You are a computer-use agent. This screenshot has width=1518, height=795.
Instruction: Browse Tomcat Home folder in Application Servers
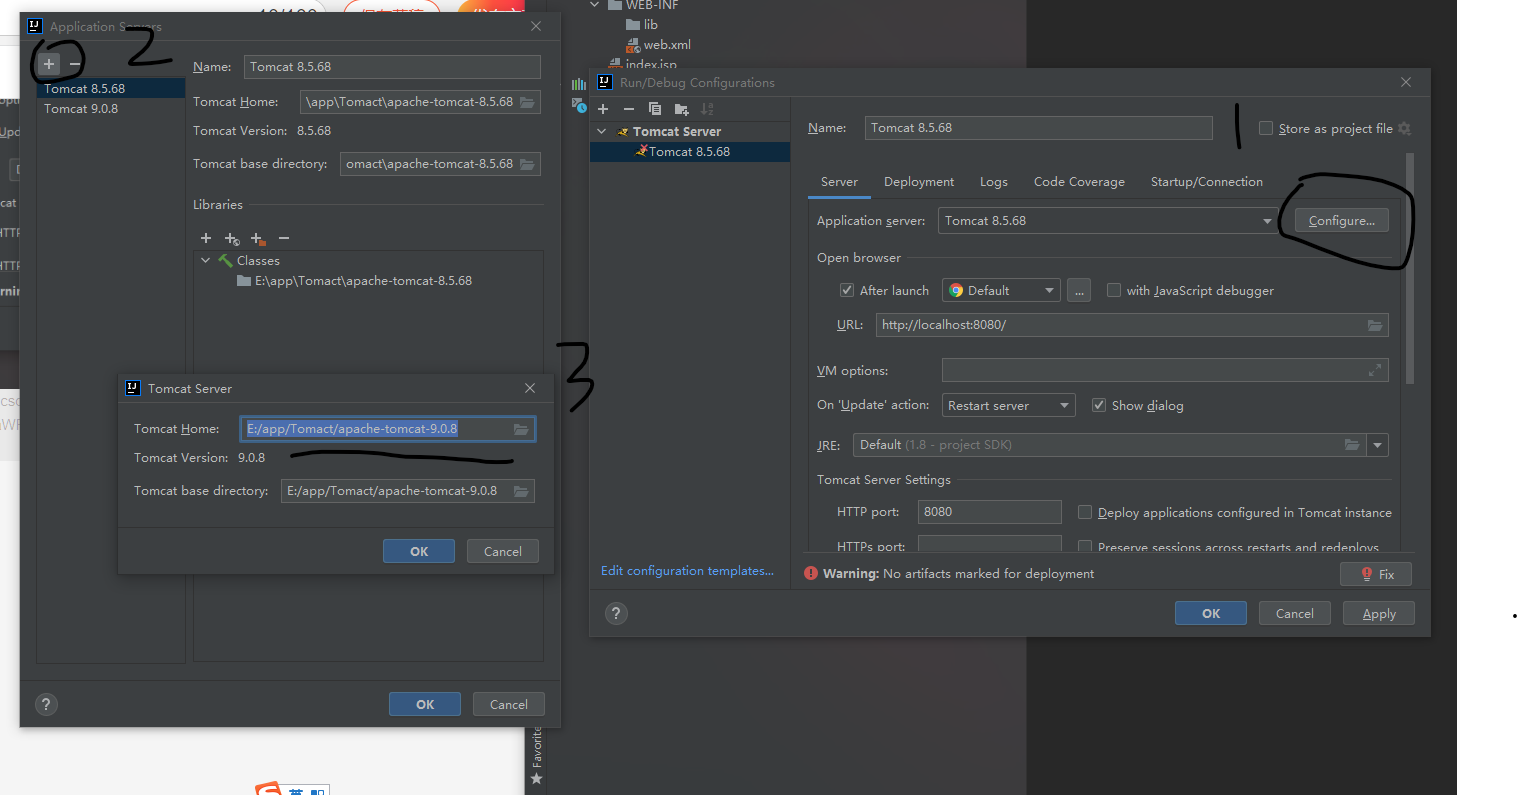tap(527, 102)
